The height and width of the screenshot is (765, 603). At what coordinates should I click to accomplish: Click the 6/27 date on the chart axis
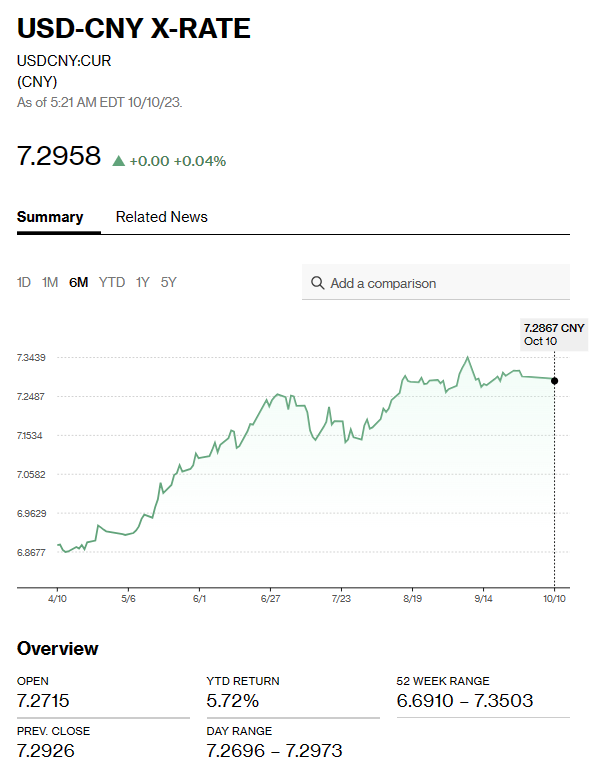[270, 598]
